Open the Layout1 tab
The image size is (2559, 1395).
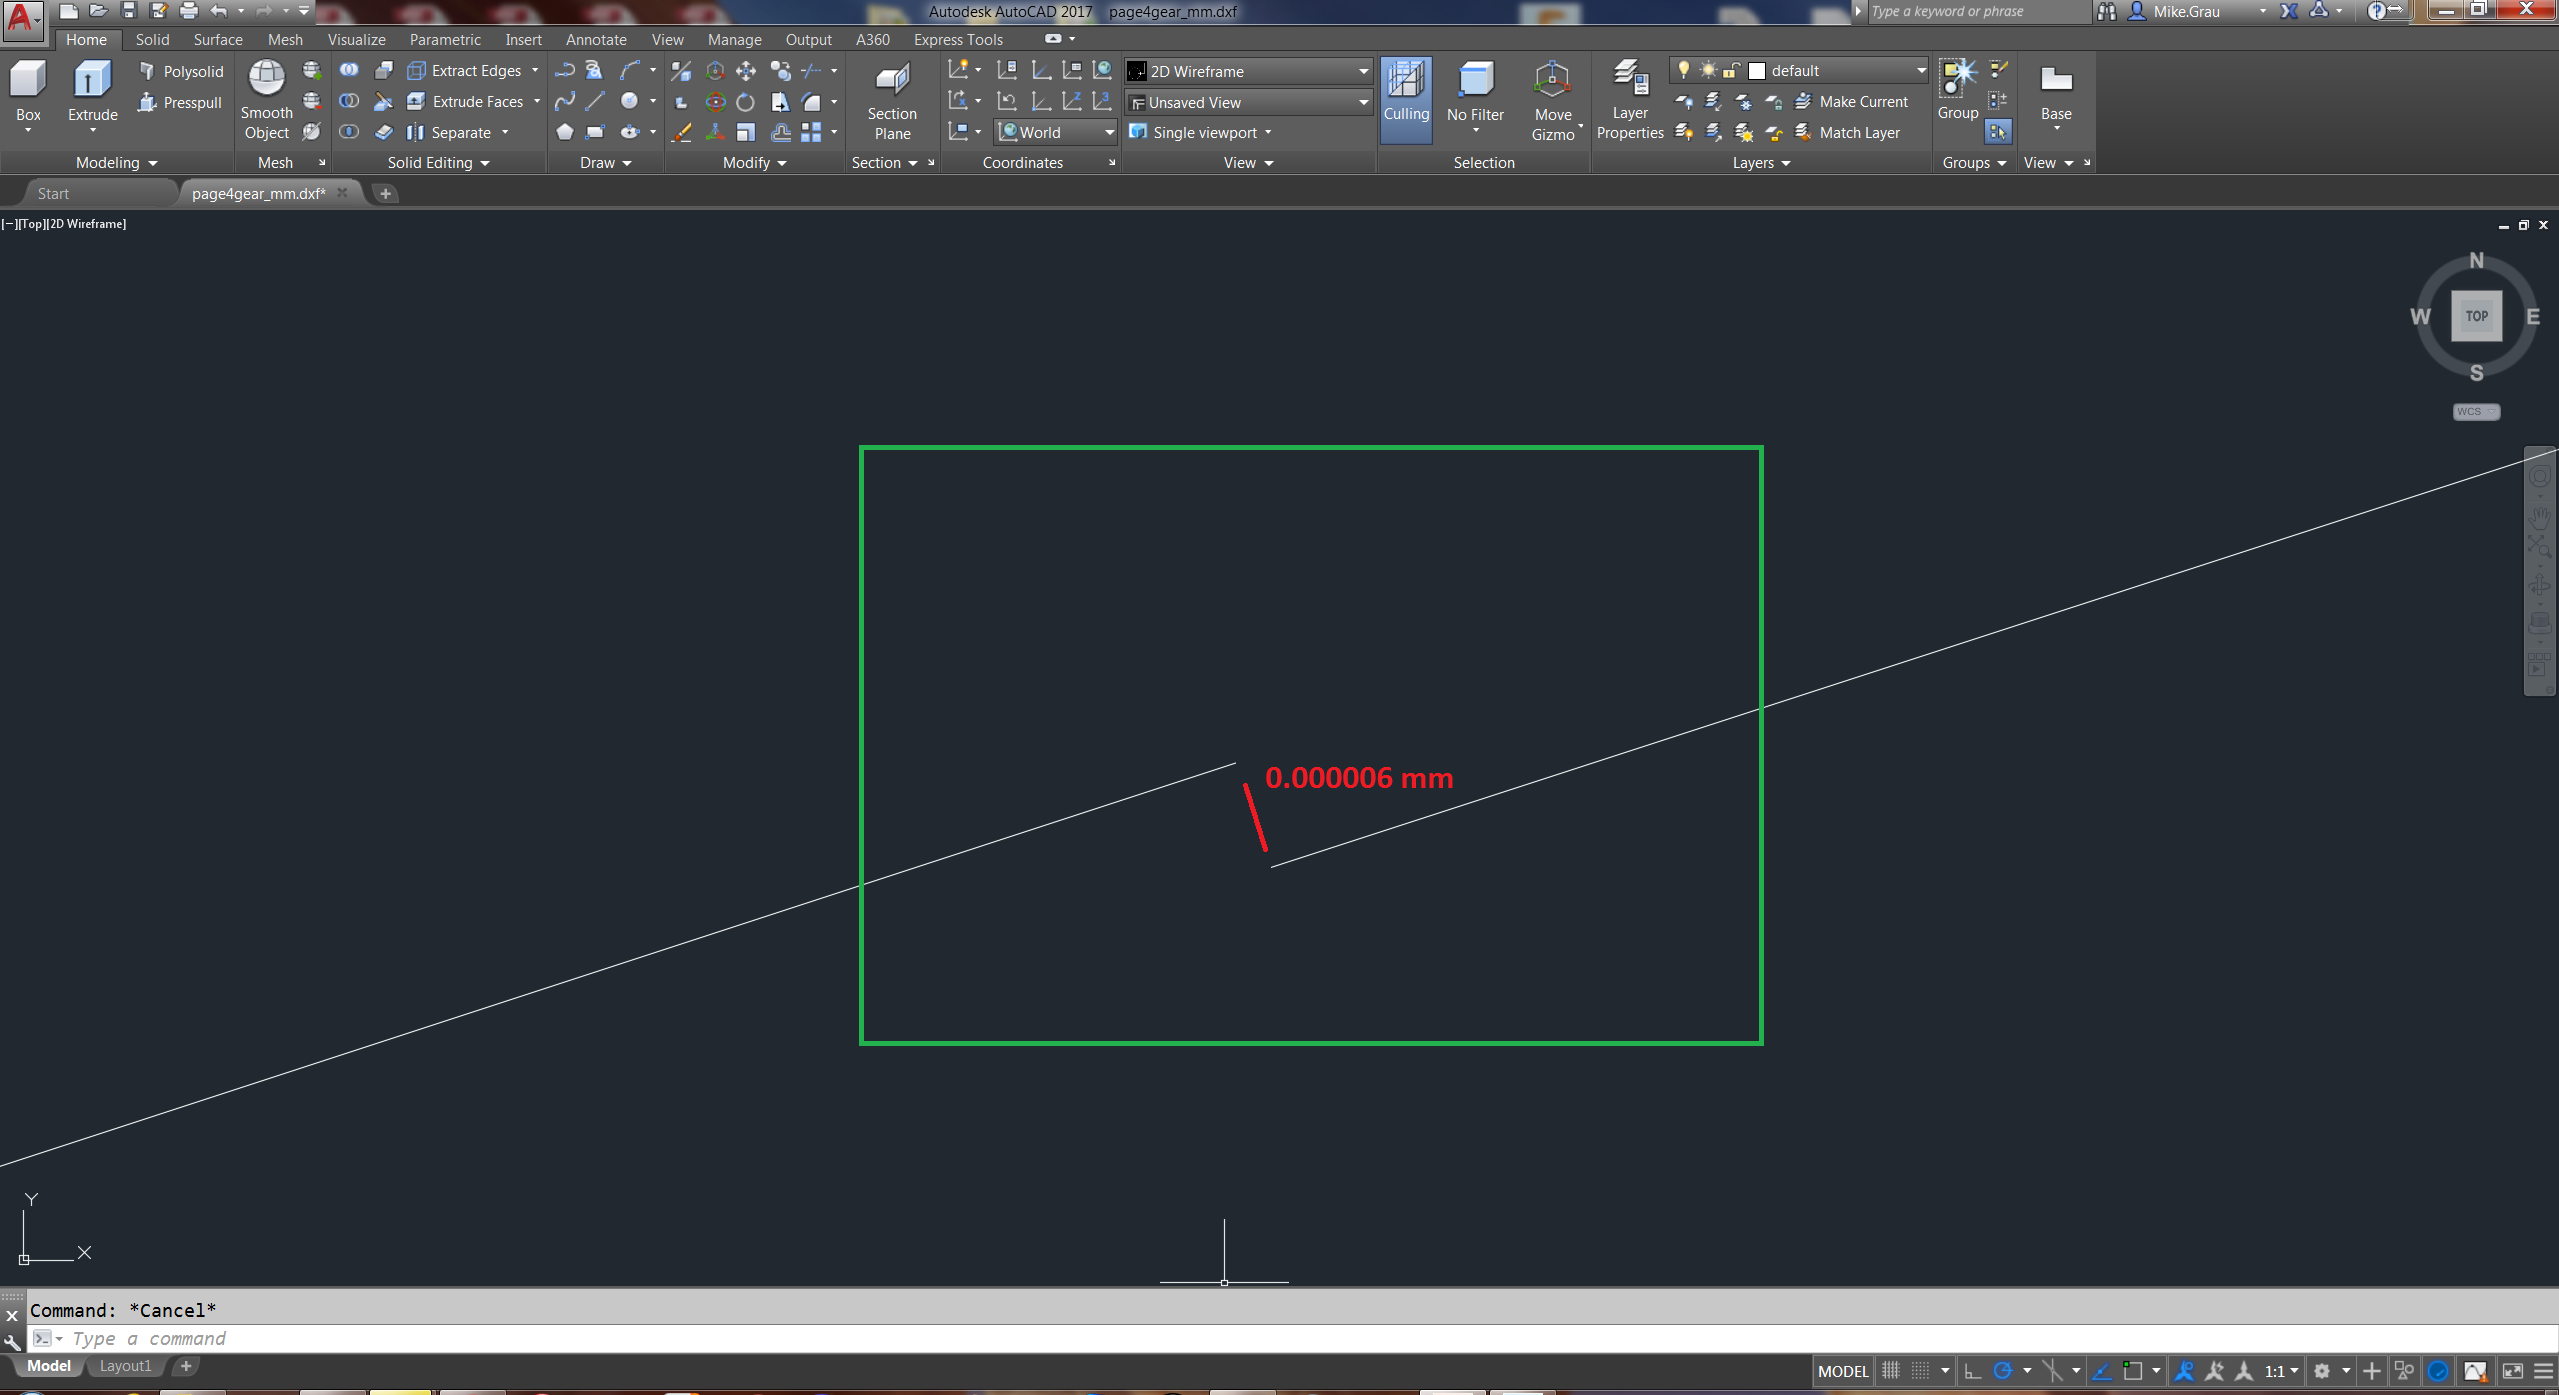tap(125, 1365)
